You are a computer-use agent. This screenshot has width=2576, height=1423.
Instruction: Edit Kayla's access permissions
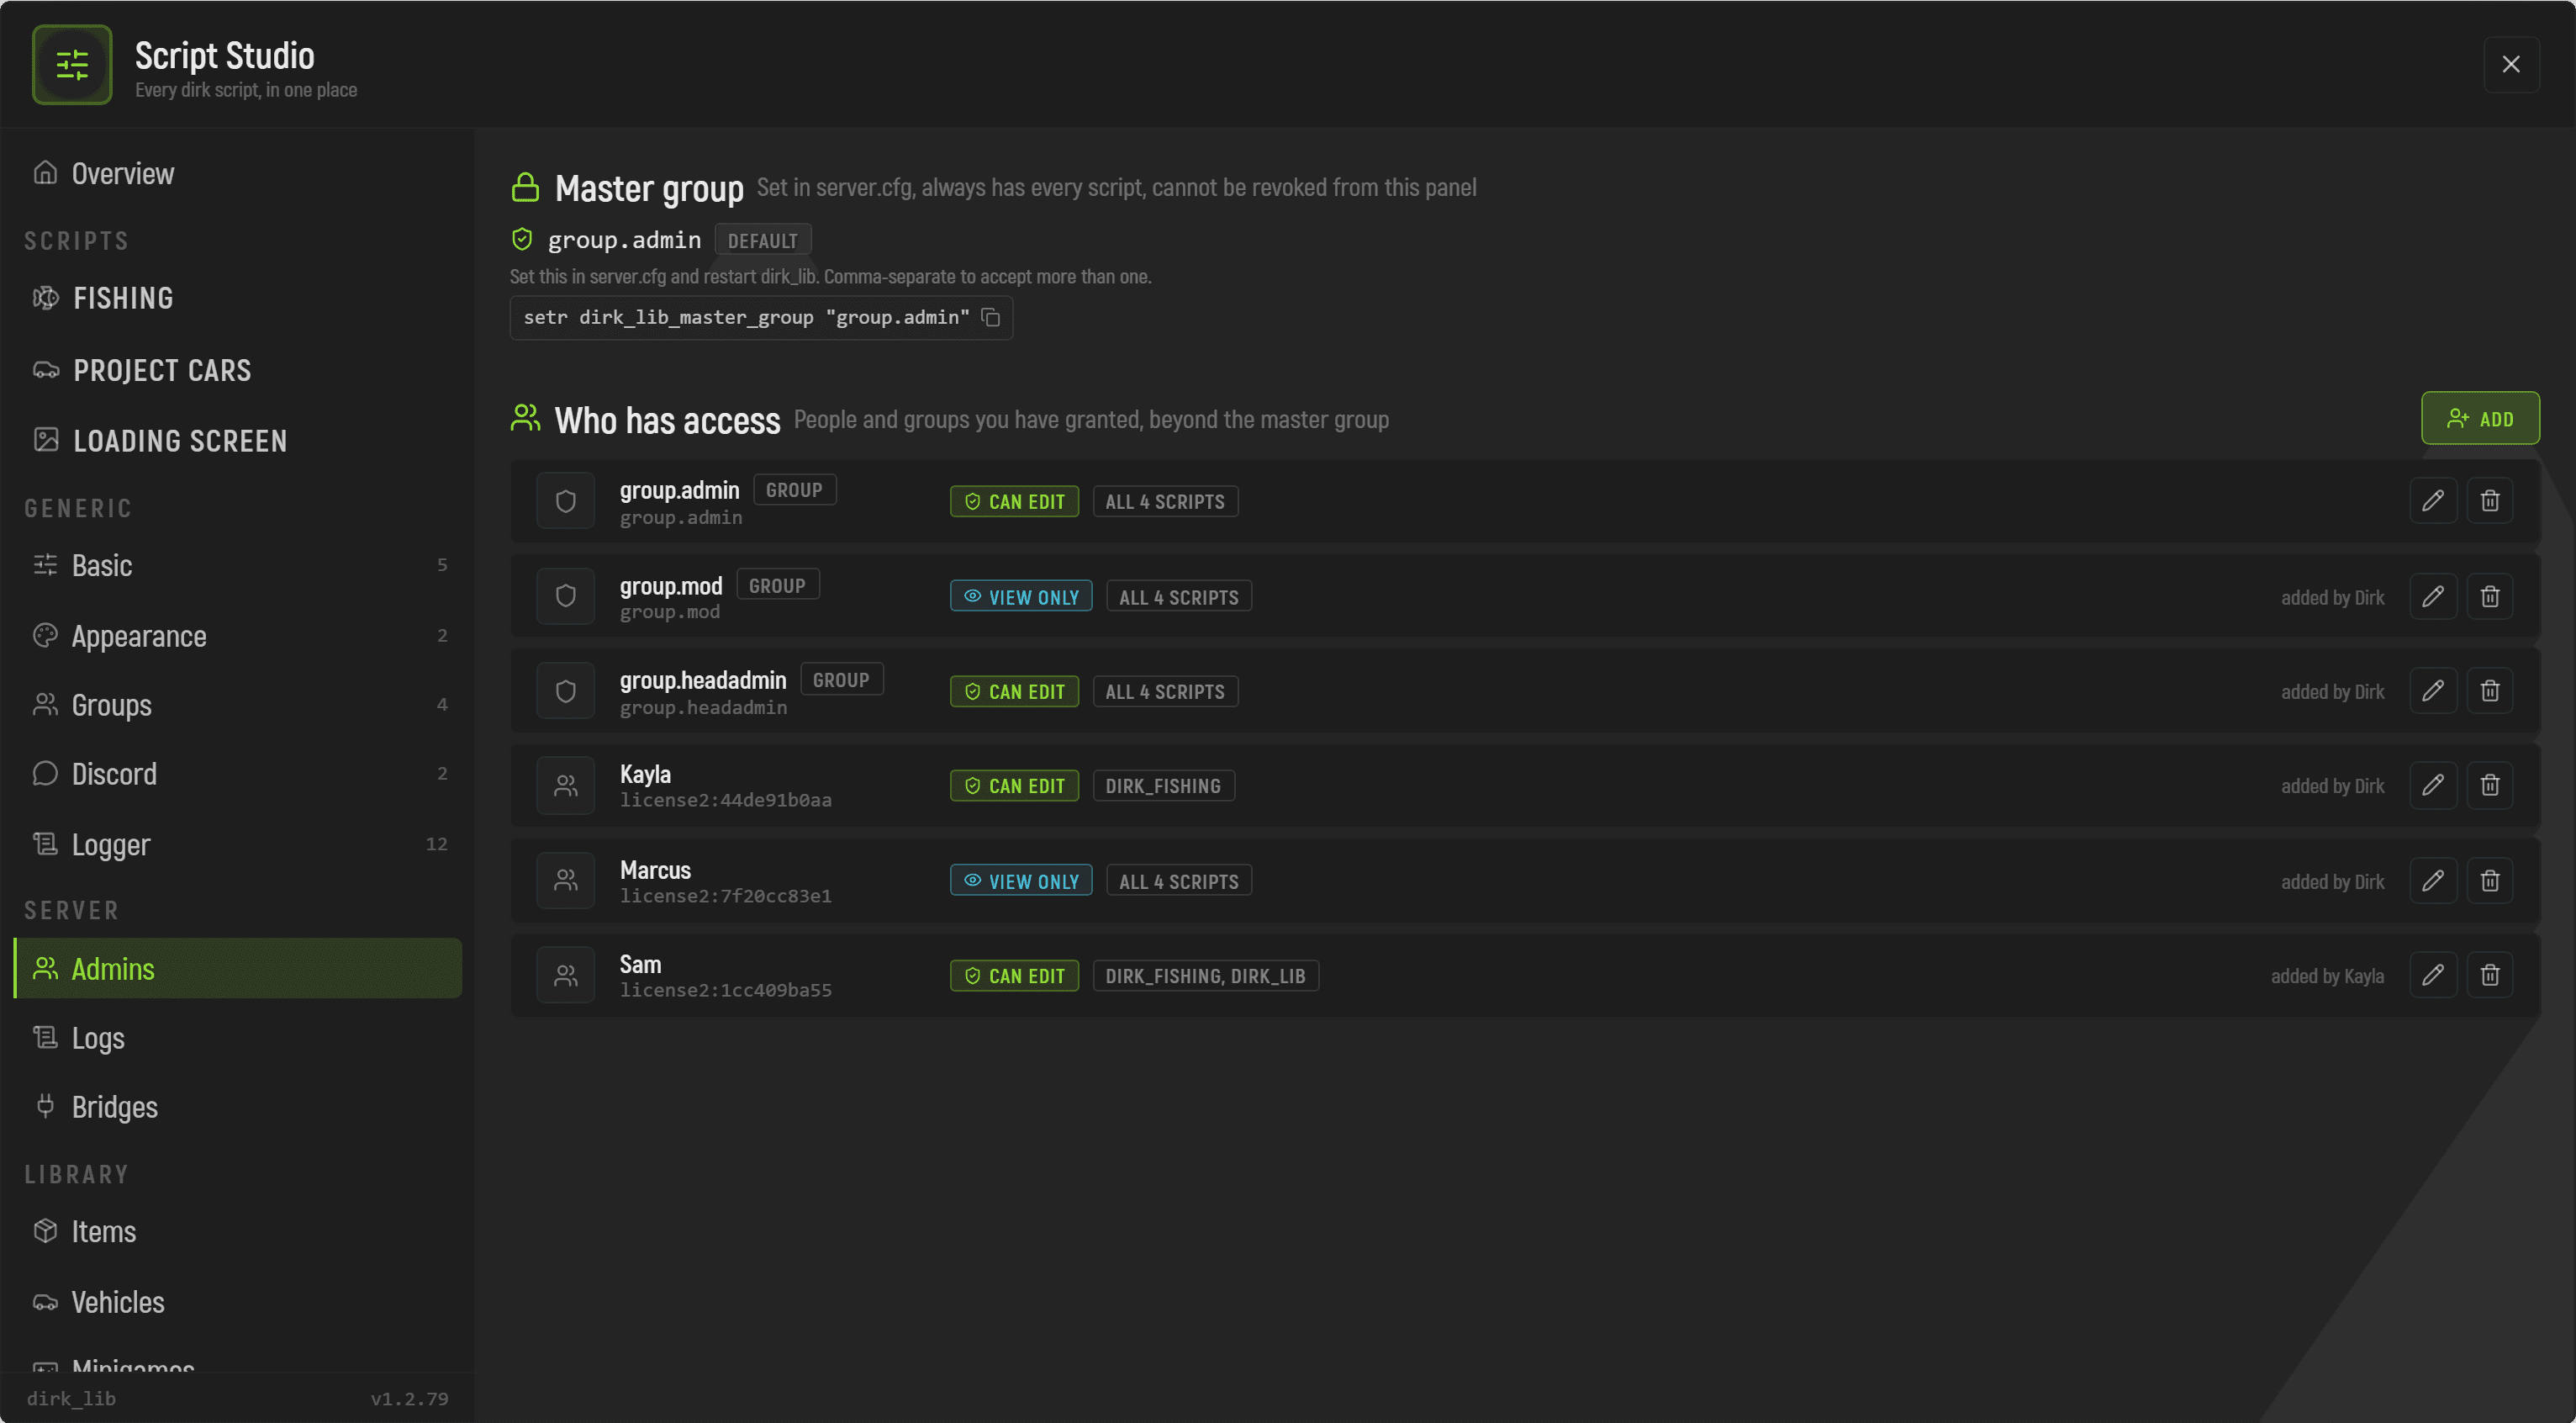tap(2433, 785)
